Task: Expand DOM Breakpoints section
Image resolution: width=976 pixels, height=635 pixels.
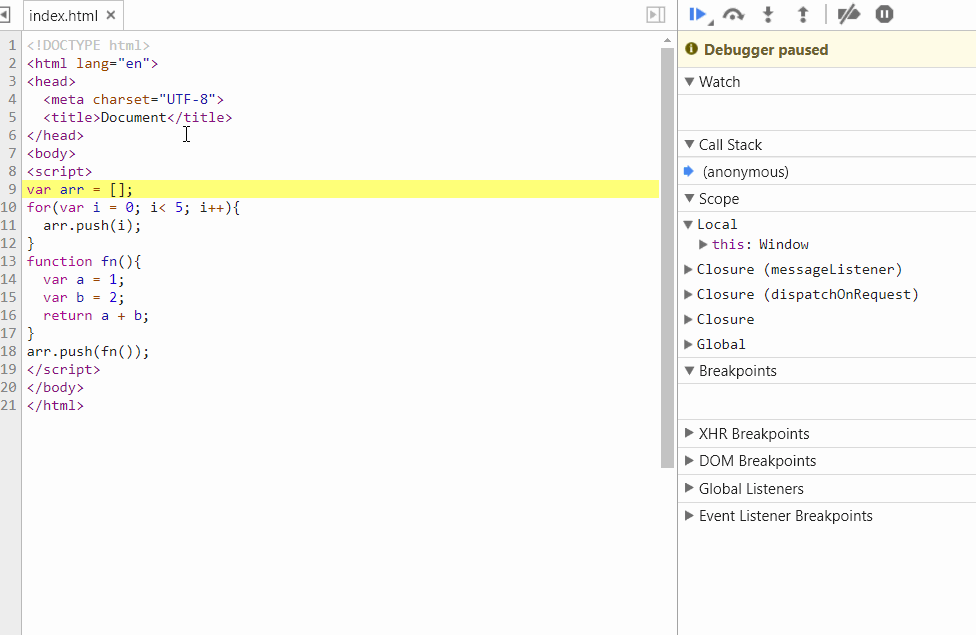Action: click(x=689, y=461)
